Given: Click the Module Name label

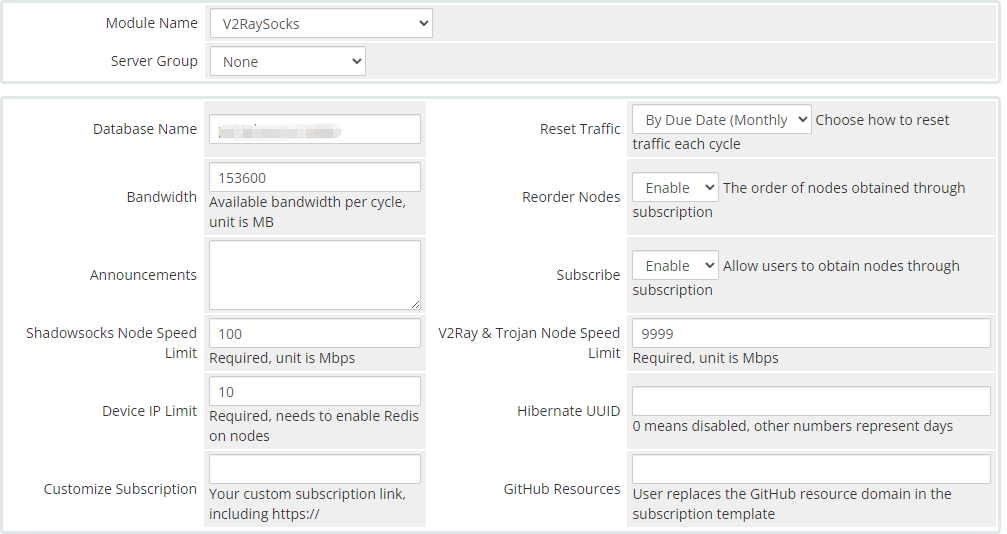Looking at the screenshot, I should coord(151,23).
